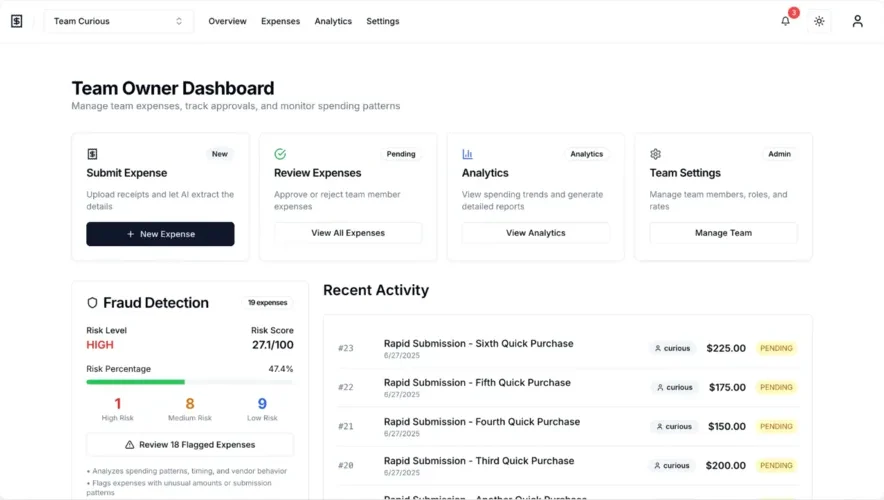Viewport: 884px width, 500px height.
Task: Click the Medium Risk count 8
Action: 190,404
